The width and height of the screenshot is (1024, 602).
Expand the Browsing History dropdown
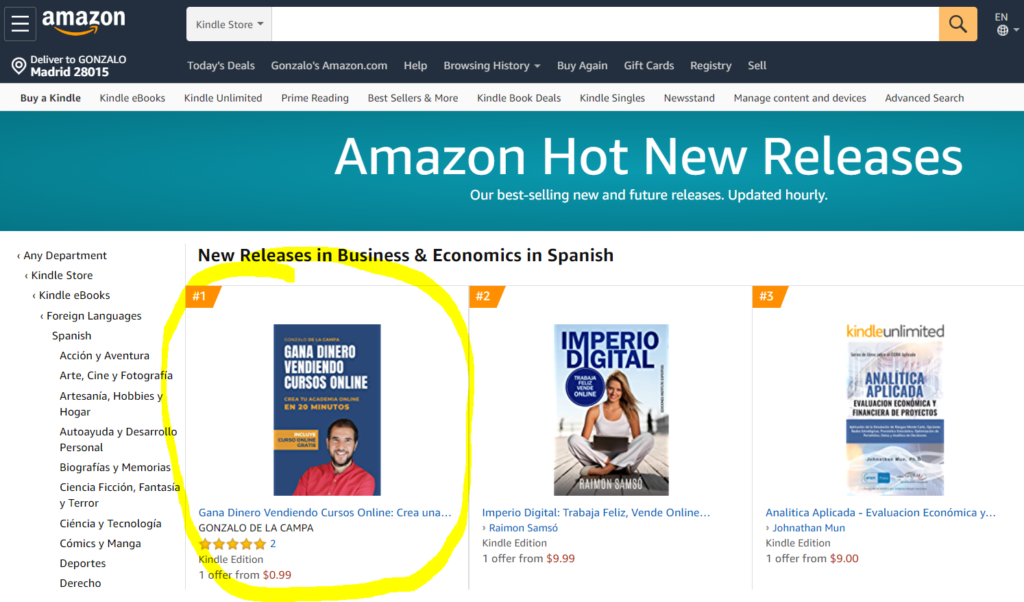pos(491,66)
